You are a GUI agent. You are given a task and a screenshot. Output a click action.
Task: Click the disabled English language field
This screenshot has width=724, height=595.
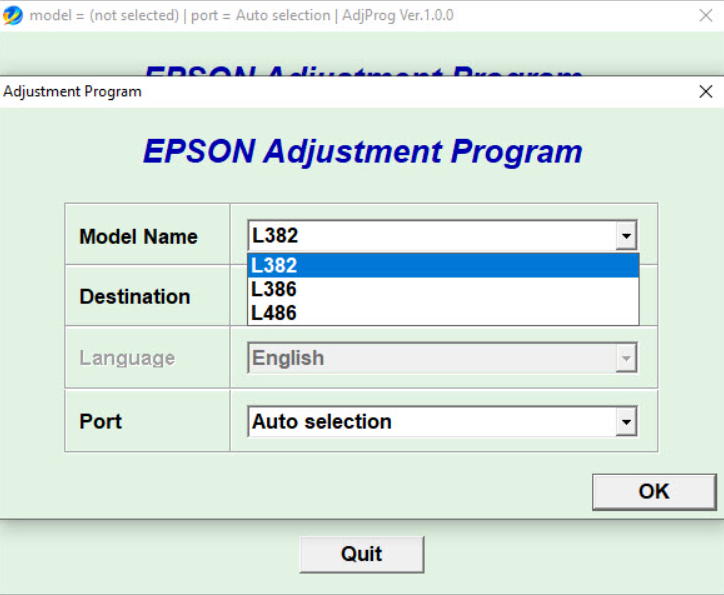(431, 358)
